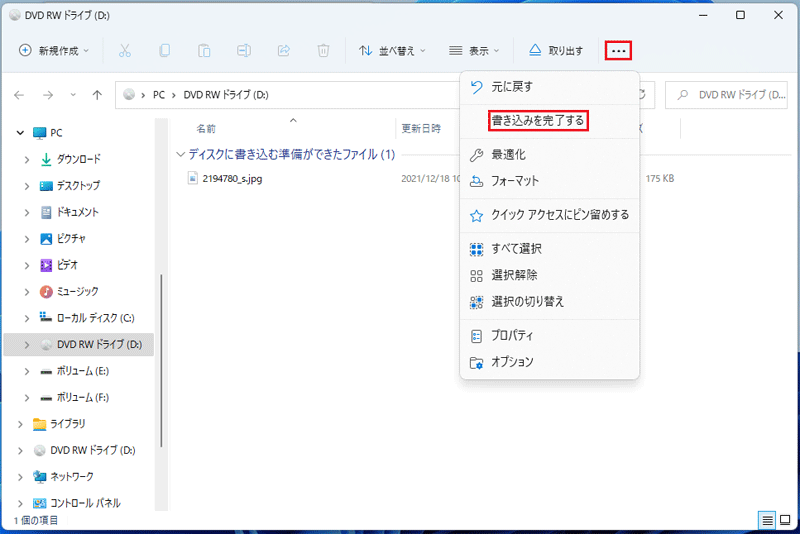Select ネットワーク in navigation pane
This screenshot has width=800, height=534.
tap(63, 477)
